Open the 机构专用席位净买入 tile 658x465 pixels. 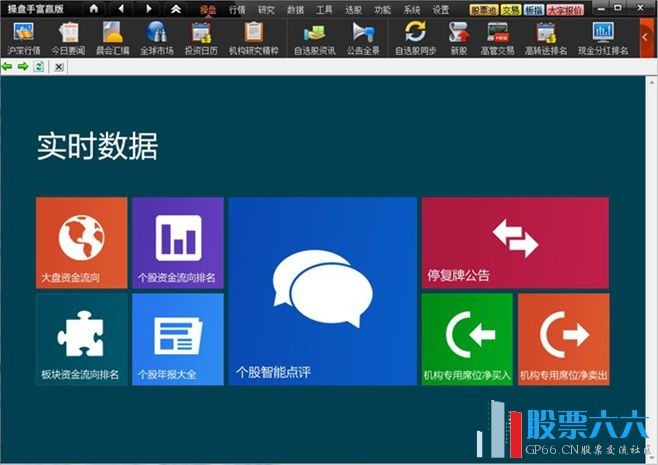[x=466, y=339]
